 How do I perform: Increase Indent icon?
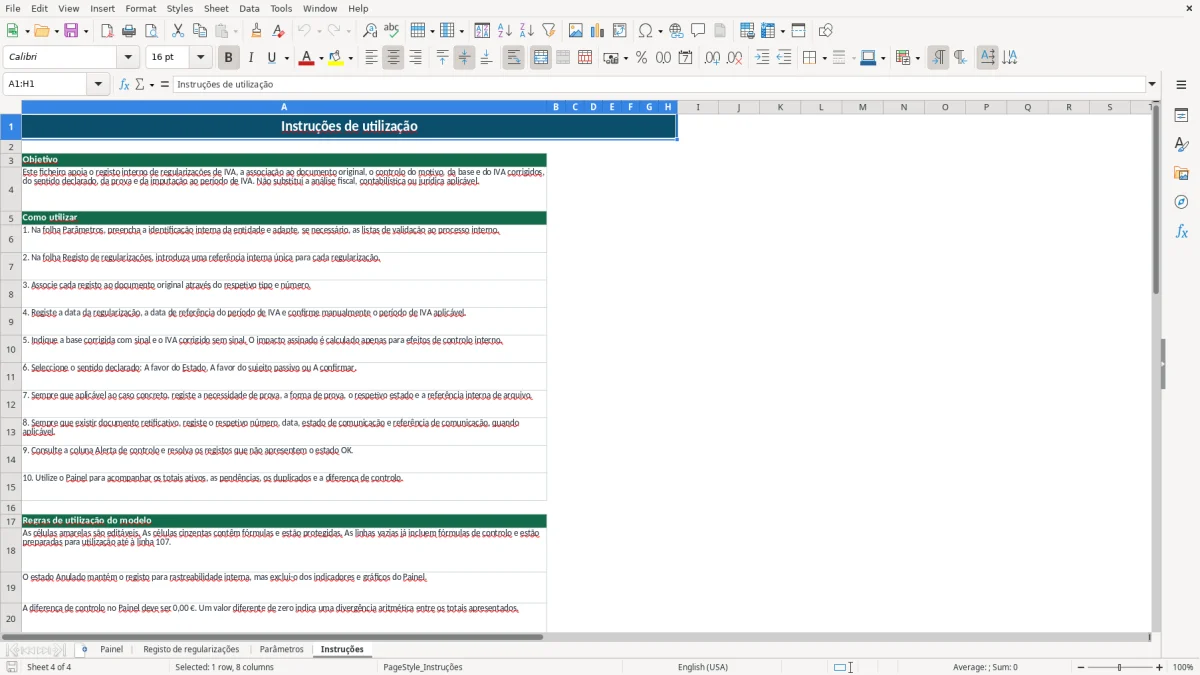(x=762, y=58)
